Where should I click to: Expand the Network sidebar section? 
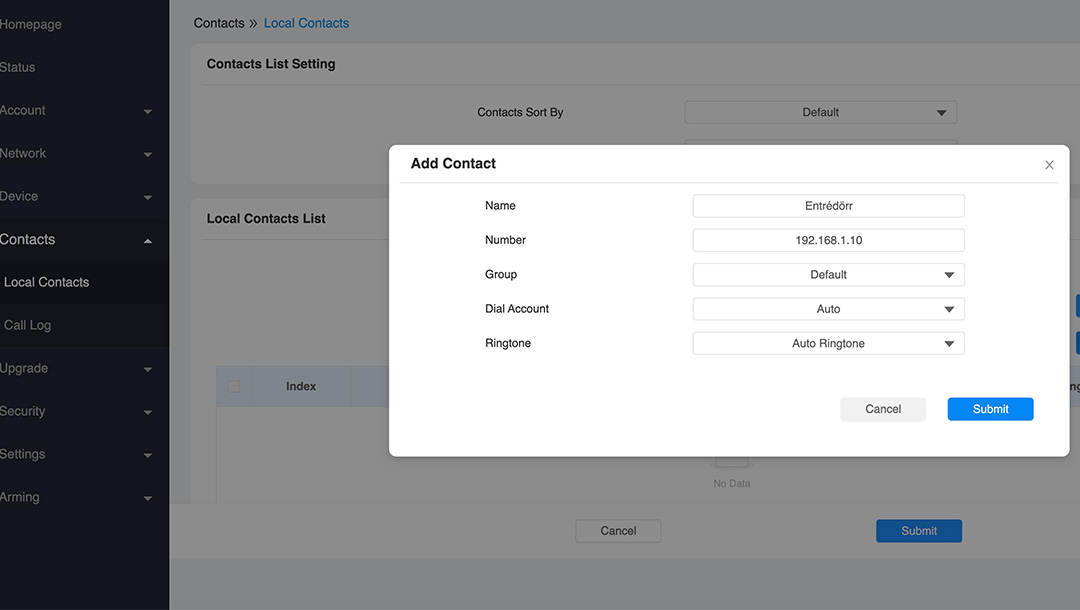(148, 154)
